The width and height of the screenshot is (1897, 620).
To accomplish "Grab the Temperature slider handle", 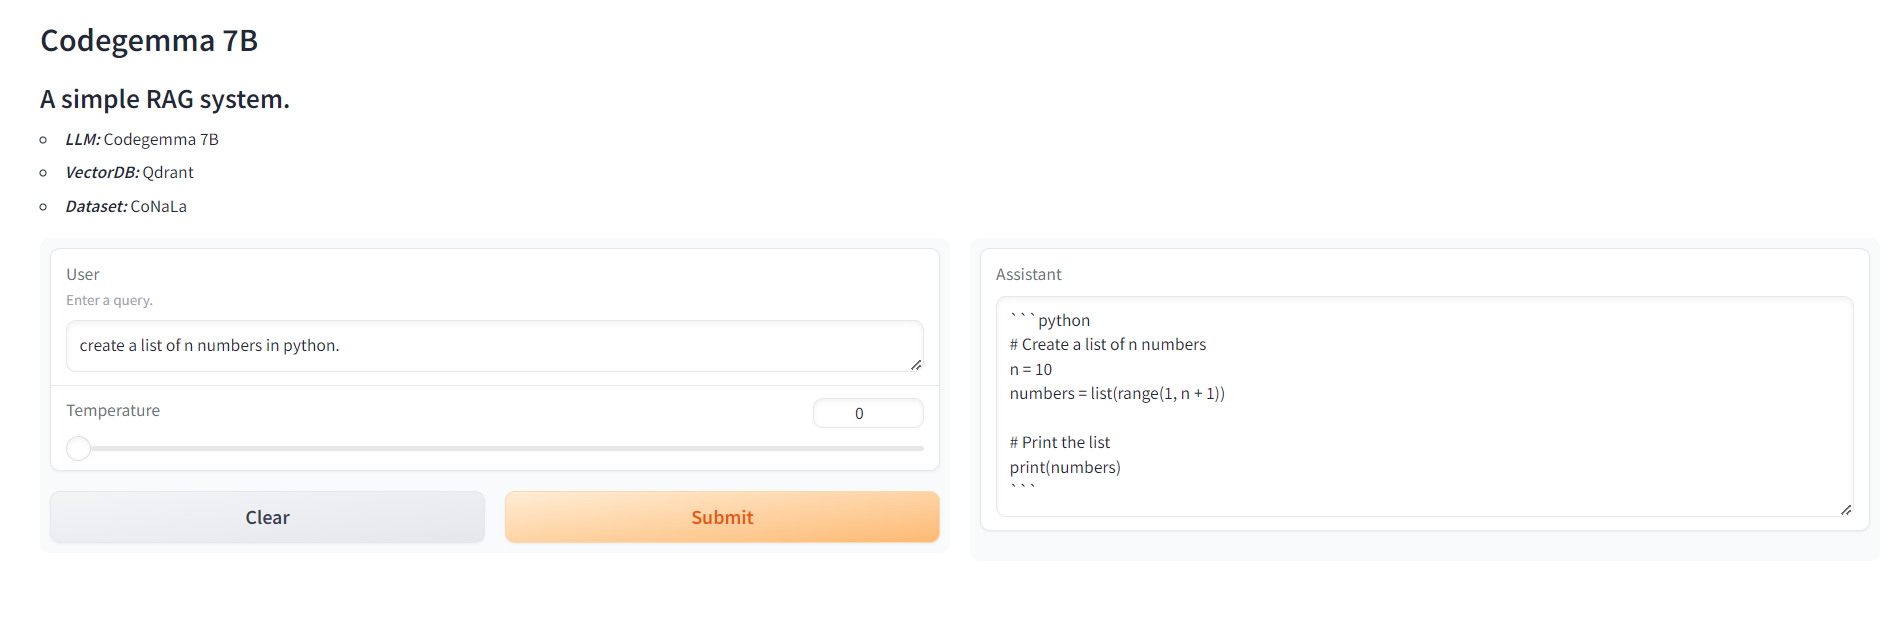I will pyautogui.click(x=78, y=449).
